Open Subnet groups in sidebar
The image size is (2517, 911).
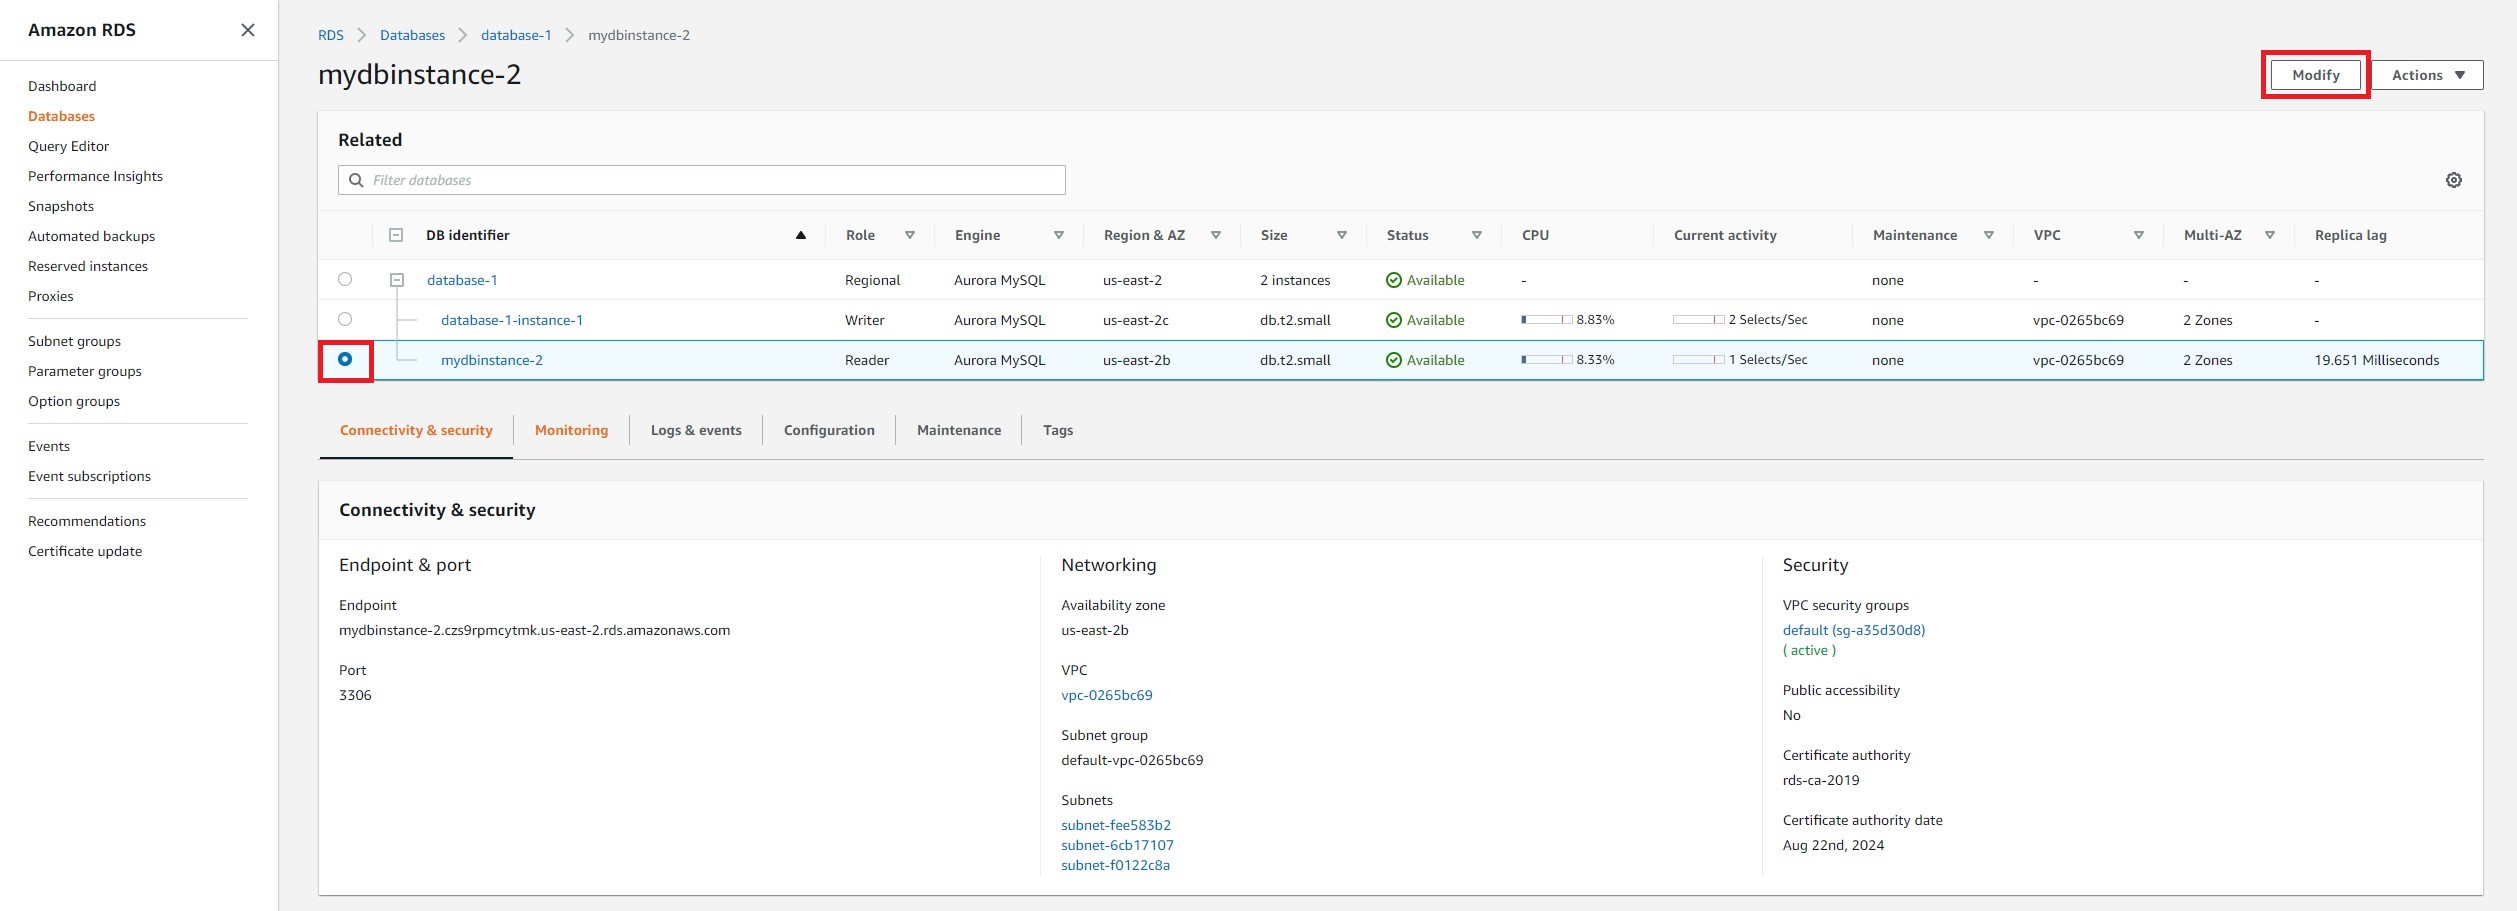(x=74, y=341)
